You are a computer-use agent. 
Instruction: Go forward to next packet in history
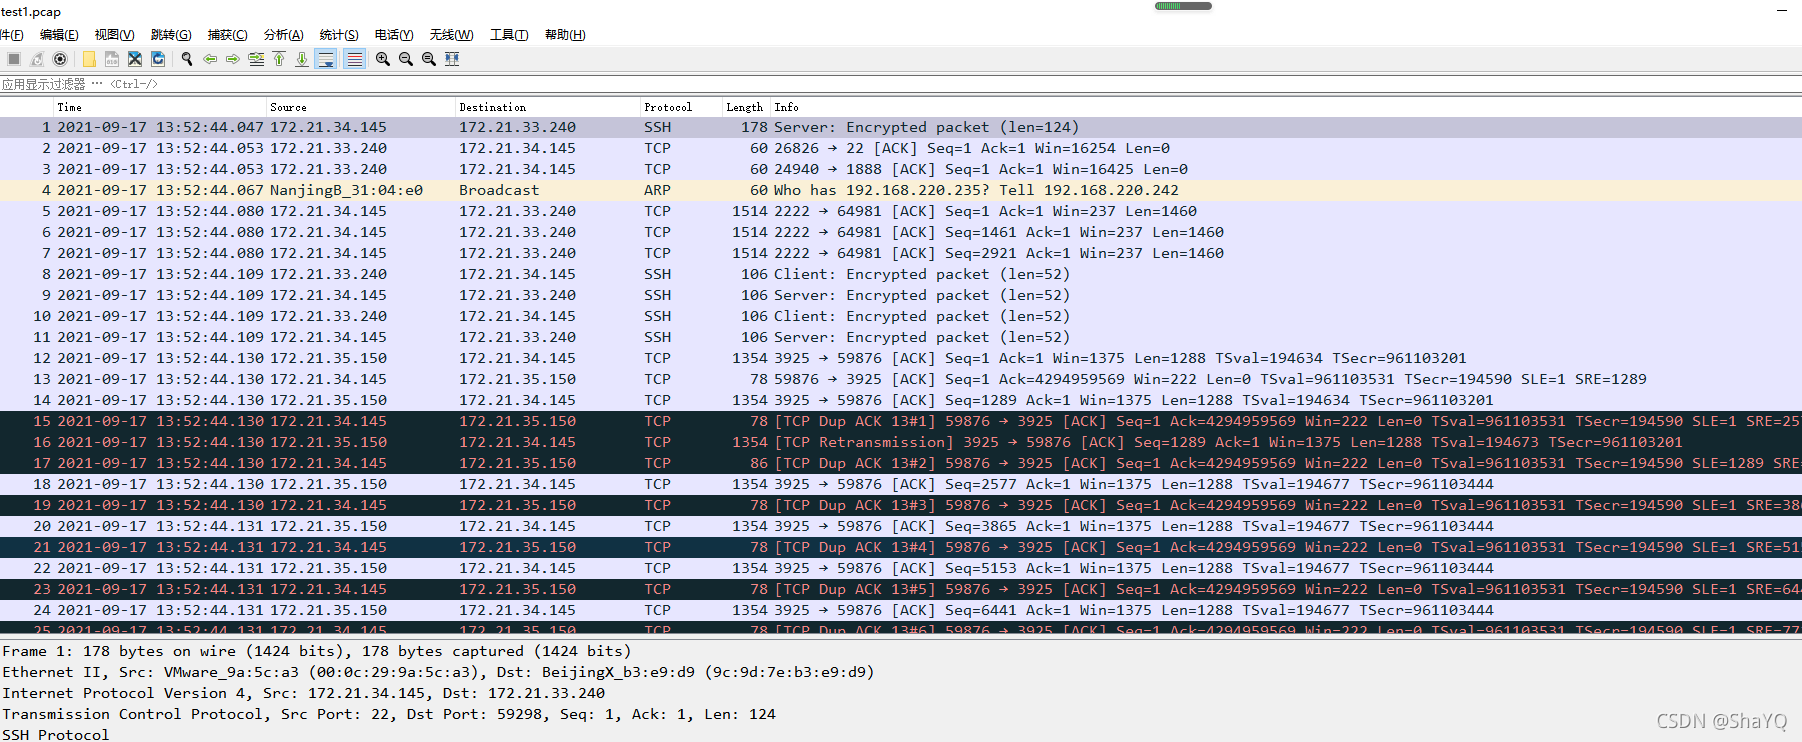[x=233, y=59]
